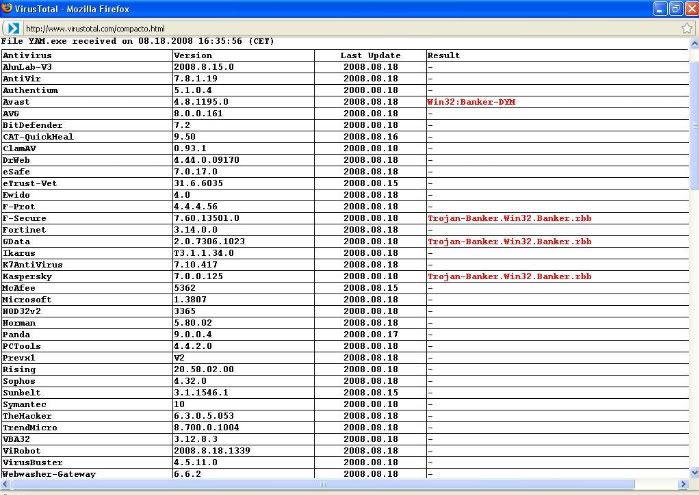Click the File YAM.exe received heading
699x495 pixels.
(x=137, y=41)
